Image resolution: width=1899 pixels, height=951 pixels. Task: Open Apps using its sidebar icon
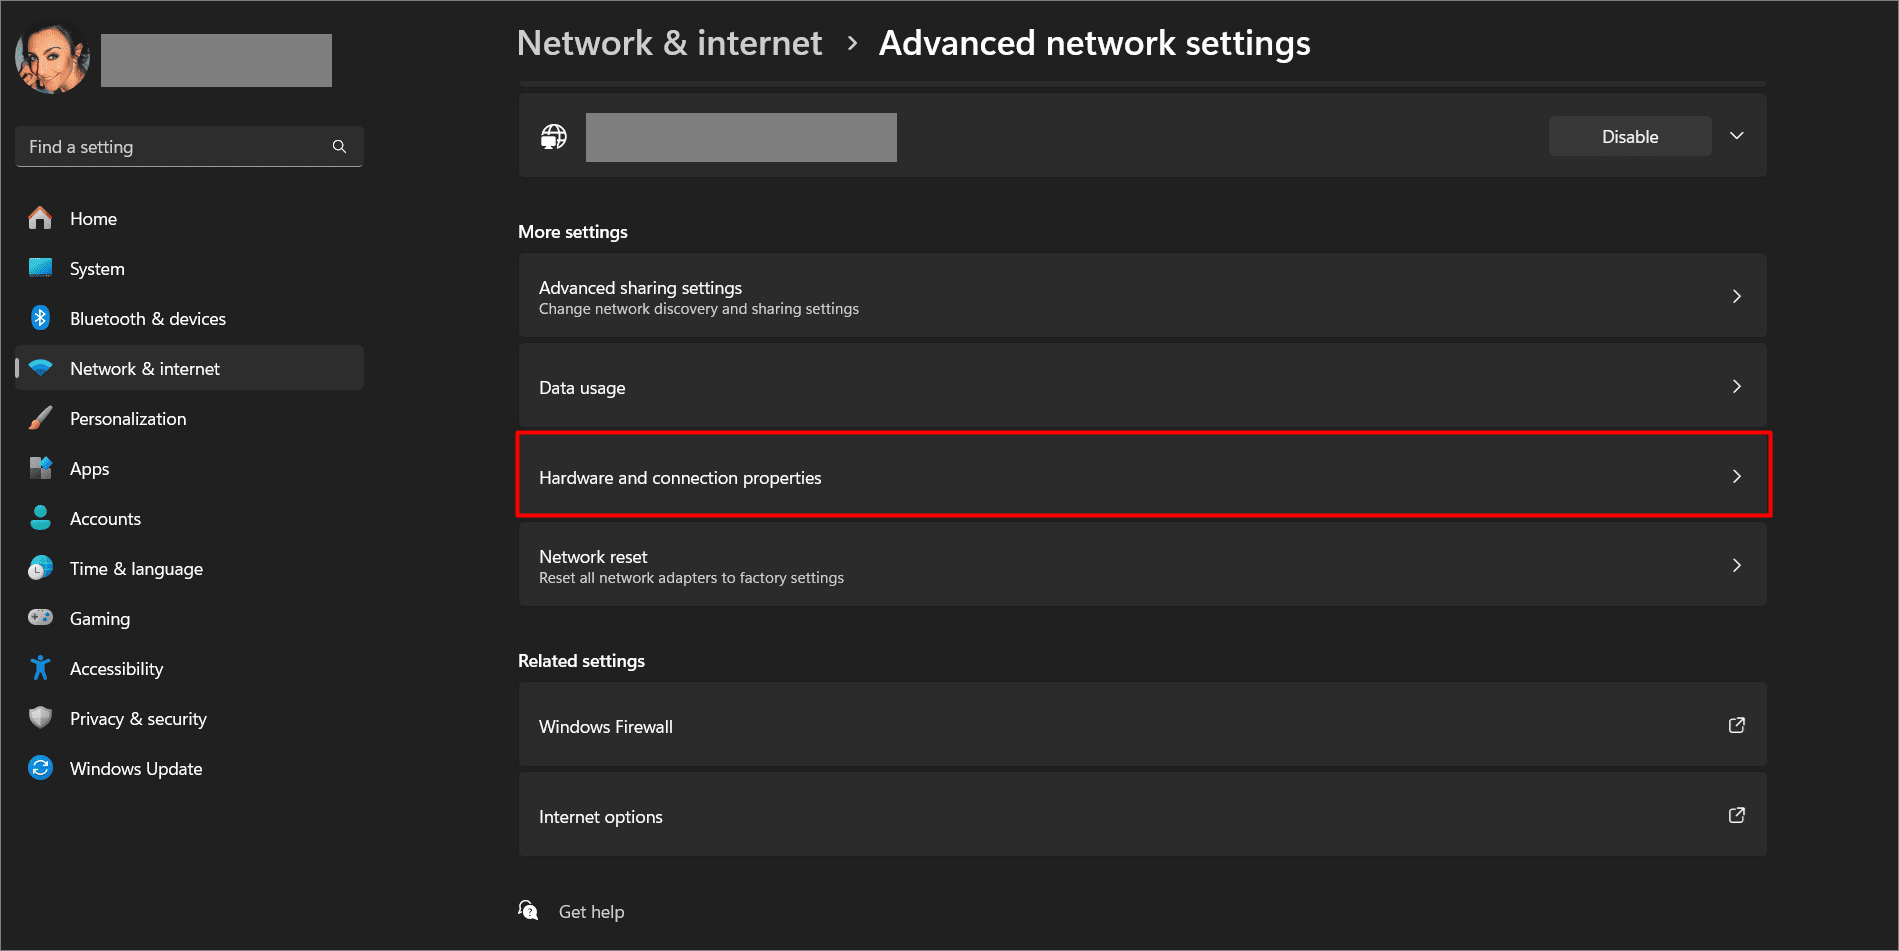point(40,468)
